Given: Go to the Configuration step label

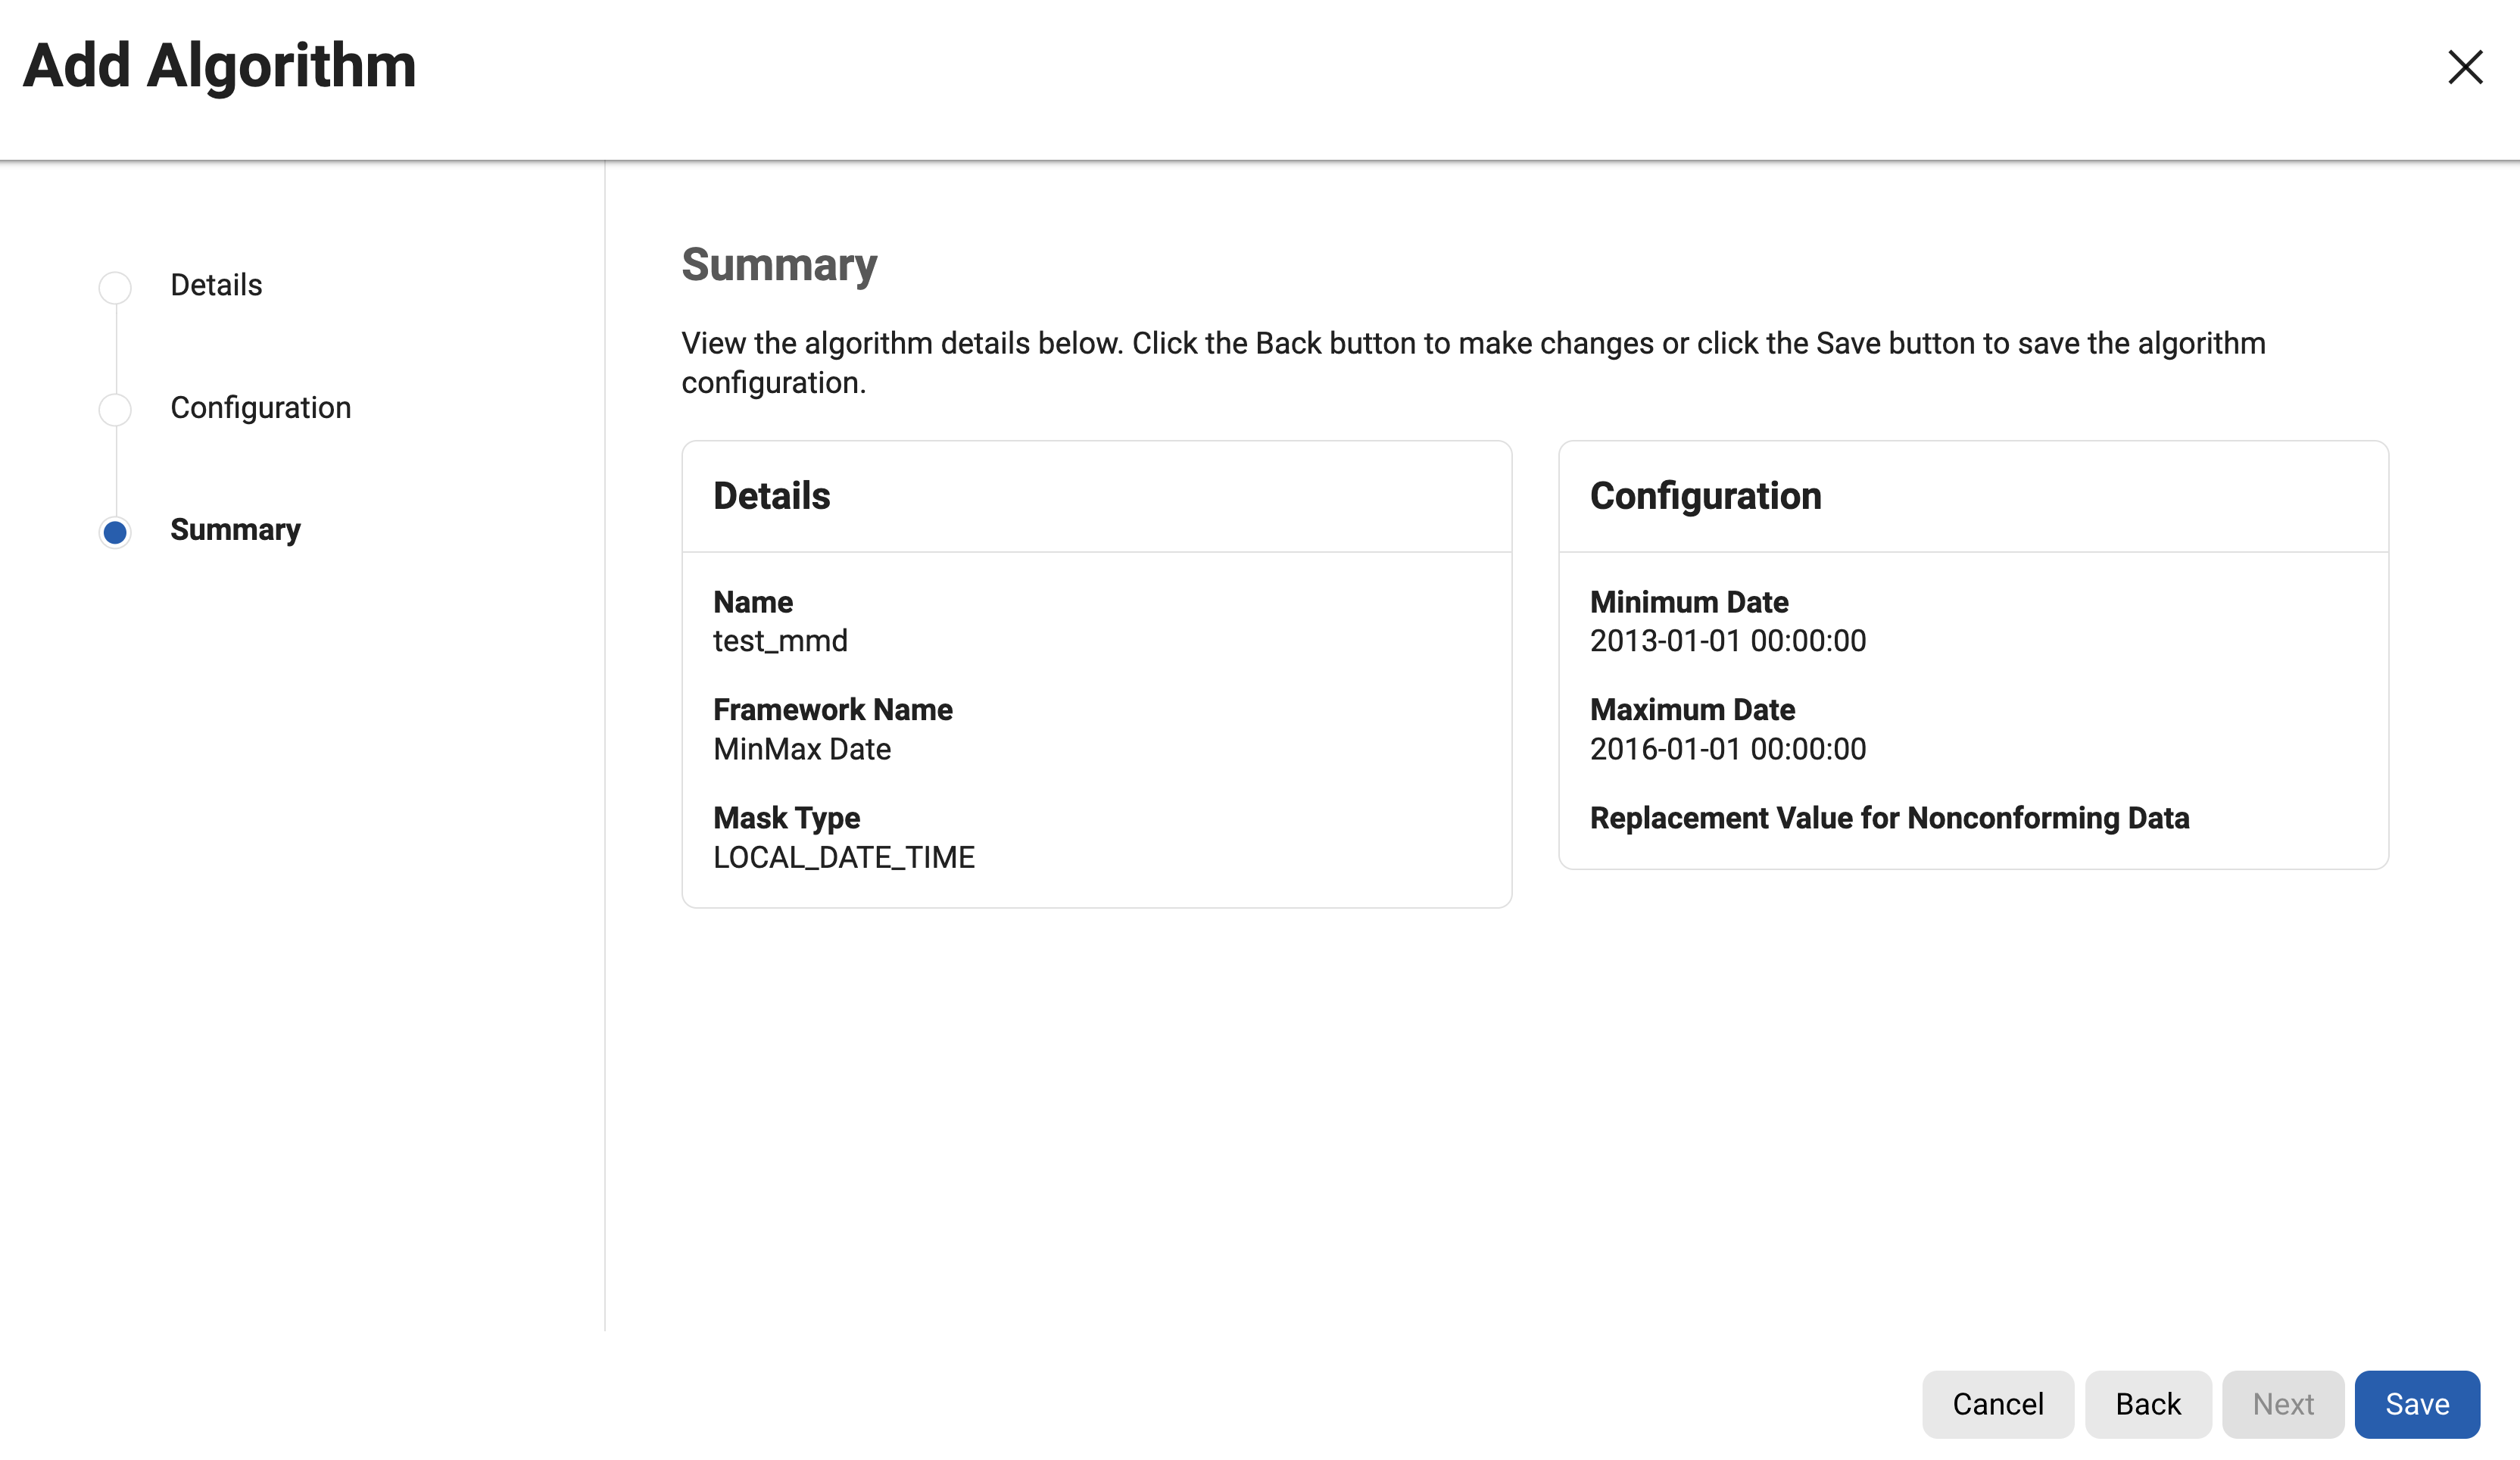Looking at the screenshot, I should (x=260, y=408).
